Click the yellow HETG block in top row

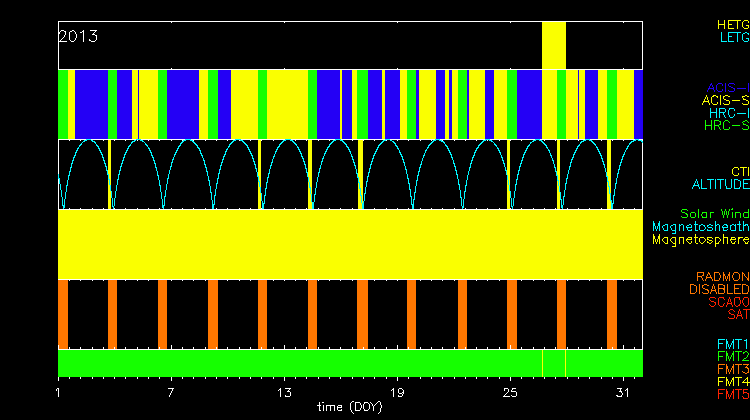point(553,45)
